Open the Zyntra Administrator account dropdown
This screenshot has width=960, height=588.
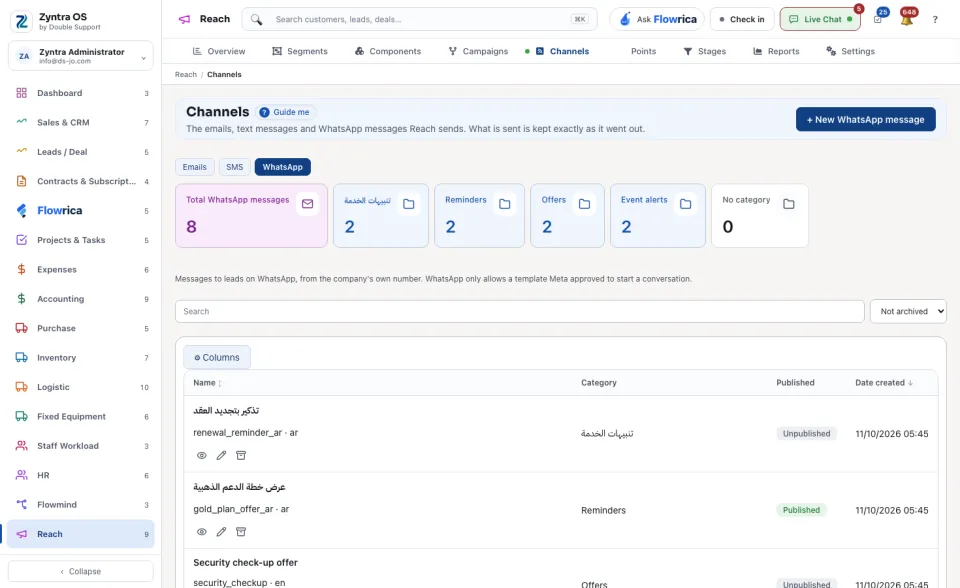[x=81, y=56]
